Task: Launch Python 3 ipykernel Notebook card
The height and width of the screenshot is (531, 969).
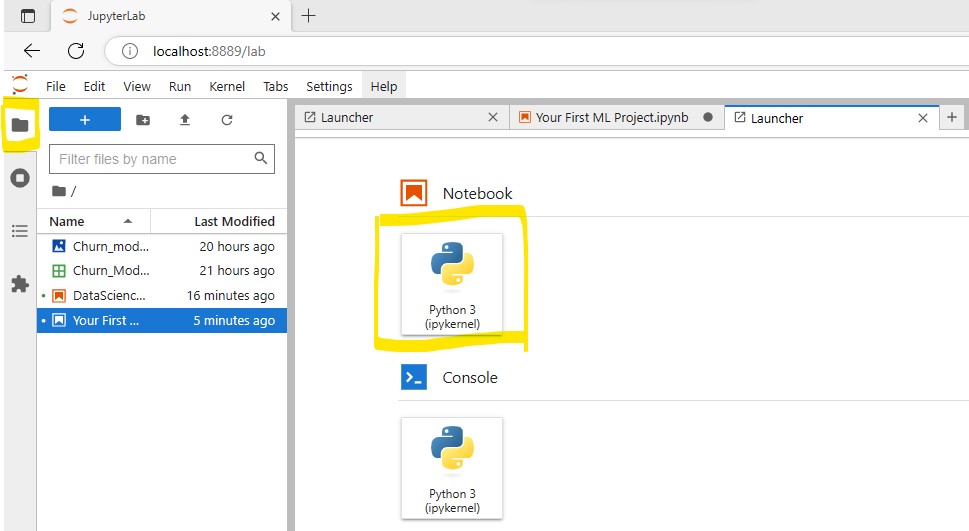Action: coord(452,284)
